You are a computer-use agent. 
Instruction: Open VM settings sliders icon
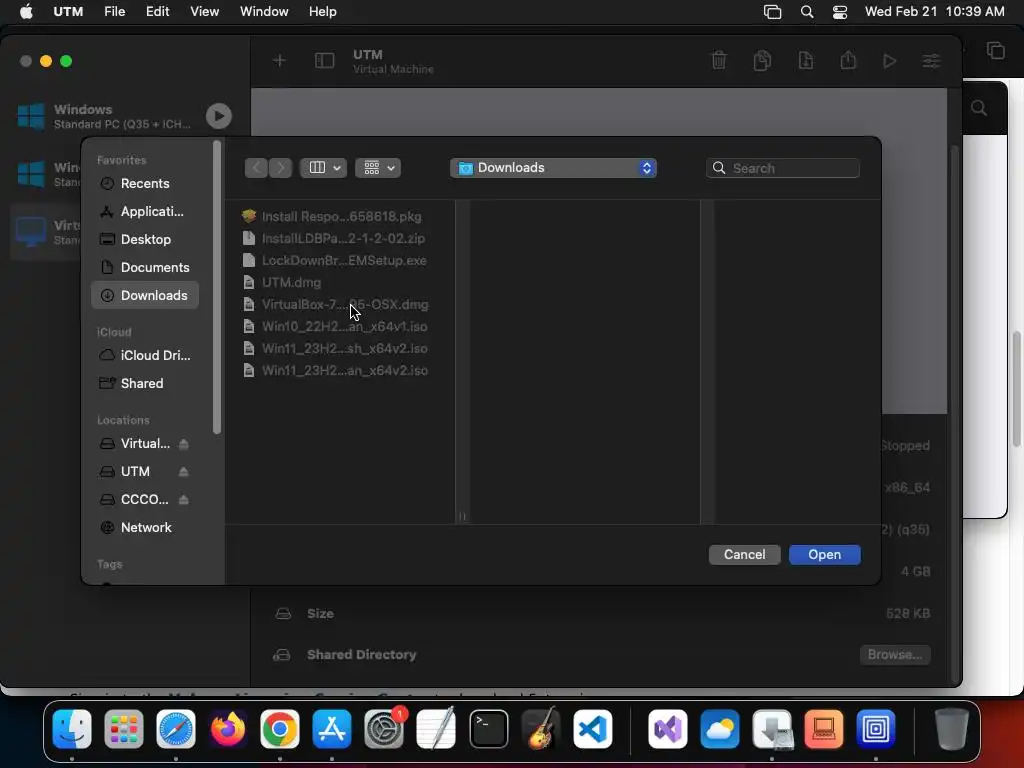pos(931,61)
